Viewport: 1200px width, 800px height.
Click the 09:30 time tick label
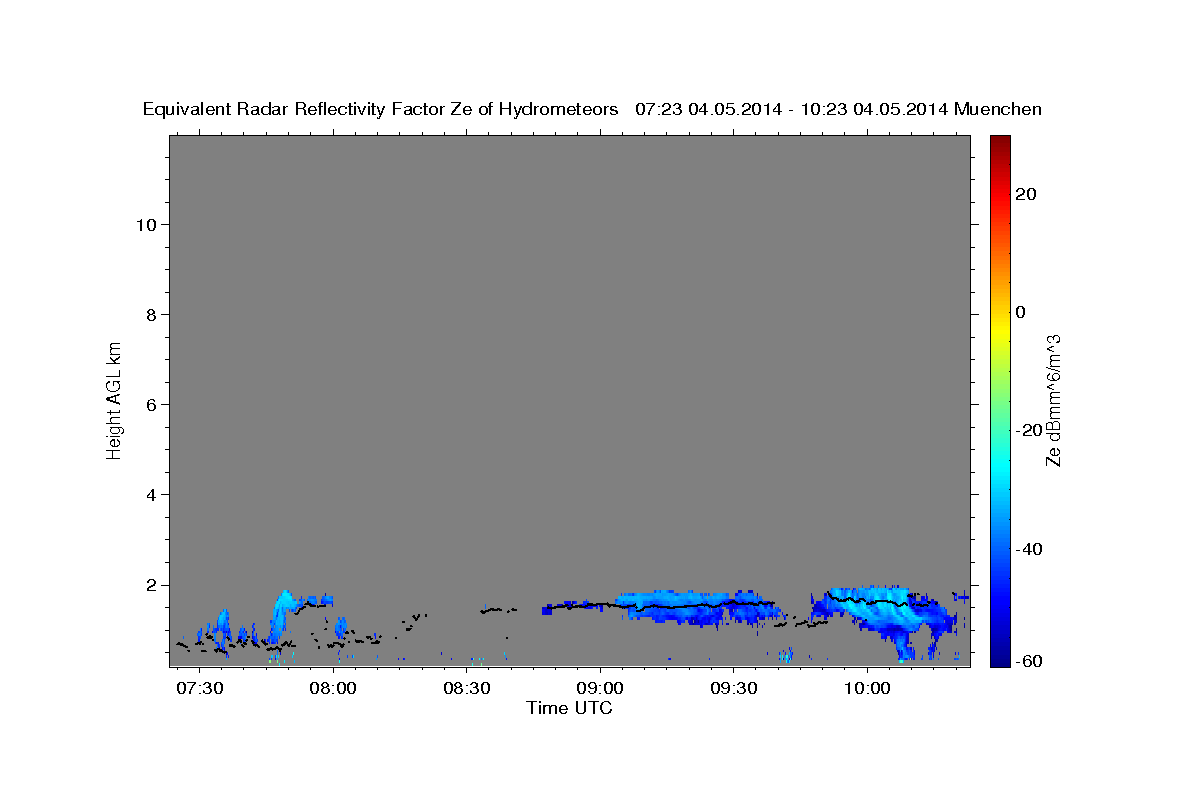click(x=733, y=689)
